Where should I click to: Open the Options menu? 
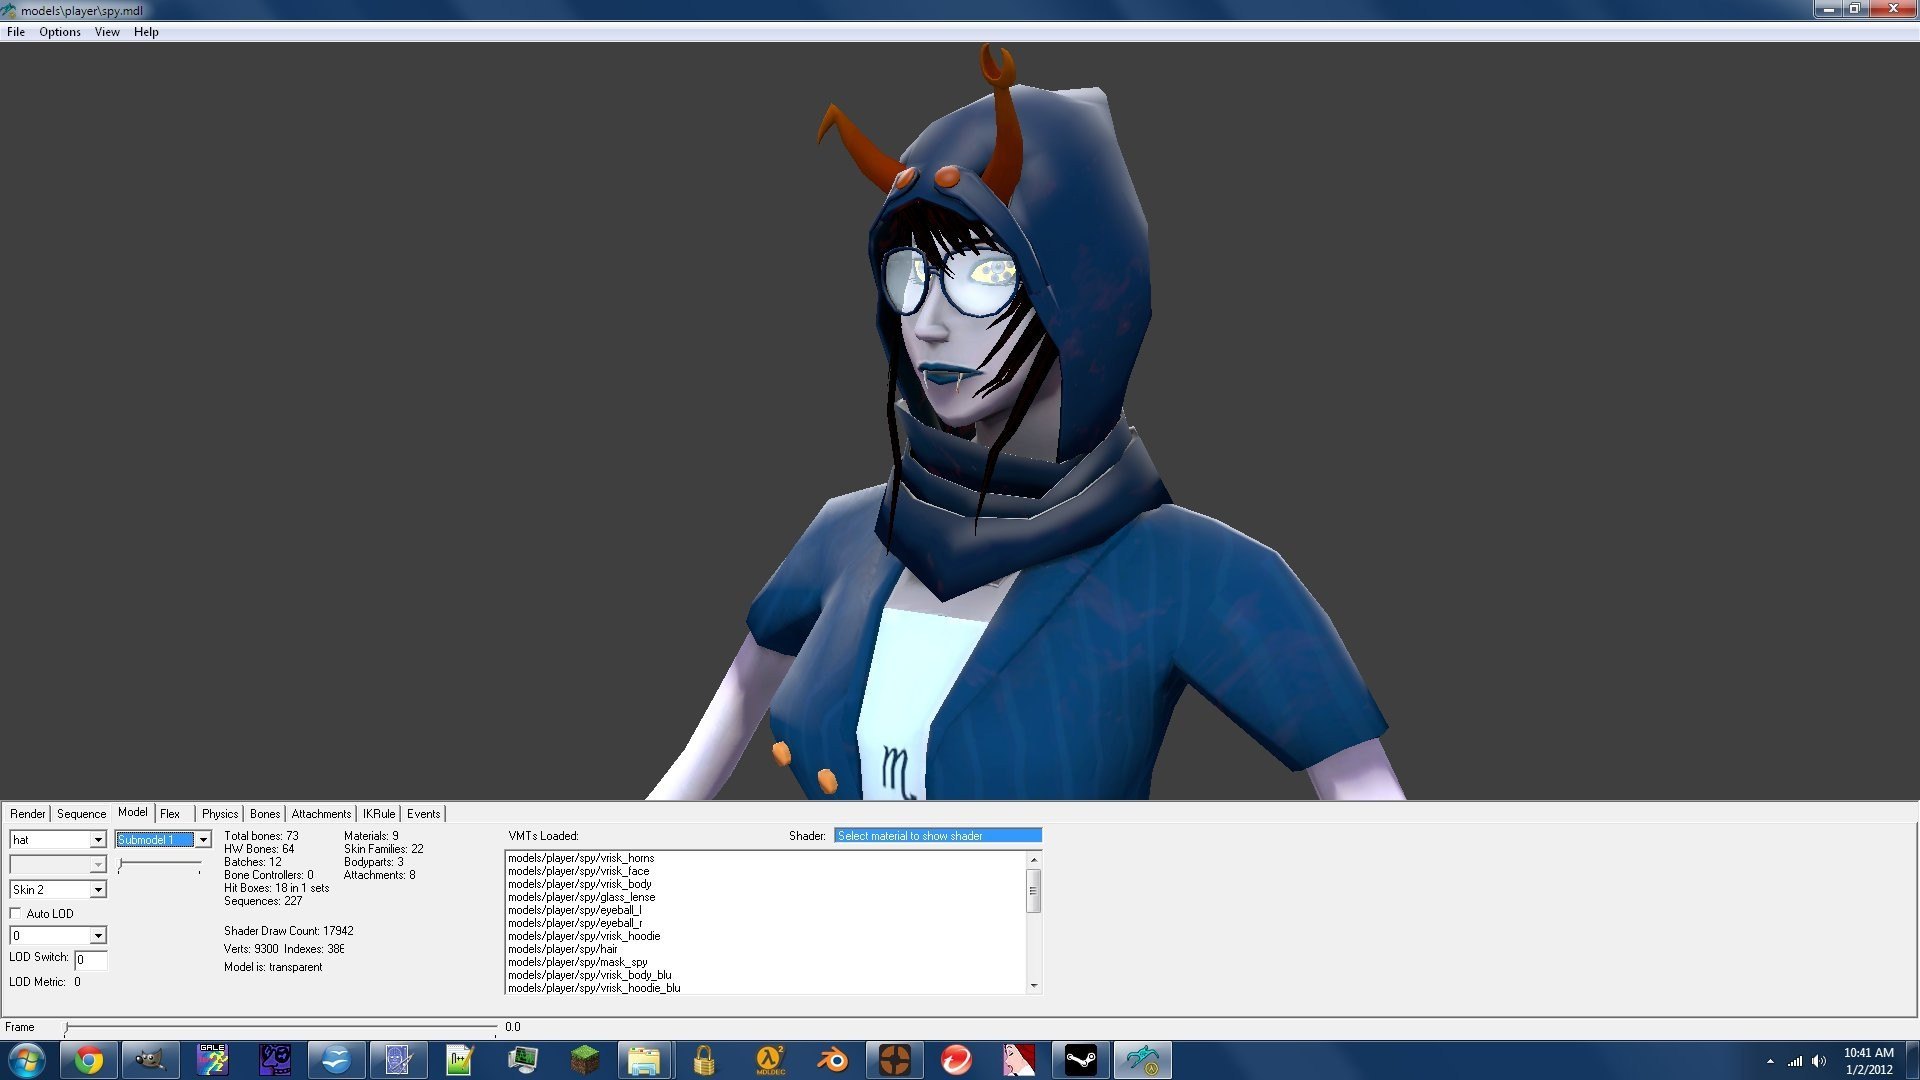[60, 32]
